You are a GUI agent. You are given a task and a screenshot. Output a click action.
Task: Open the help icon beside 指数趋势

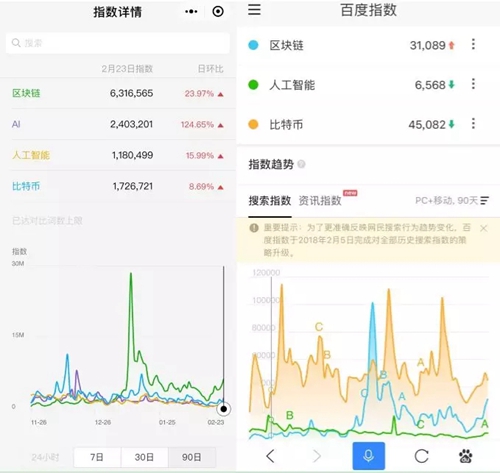click(301, 164)
